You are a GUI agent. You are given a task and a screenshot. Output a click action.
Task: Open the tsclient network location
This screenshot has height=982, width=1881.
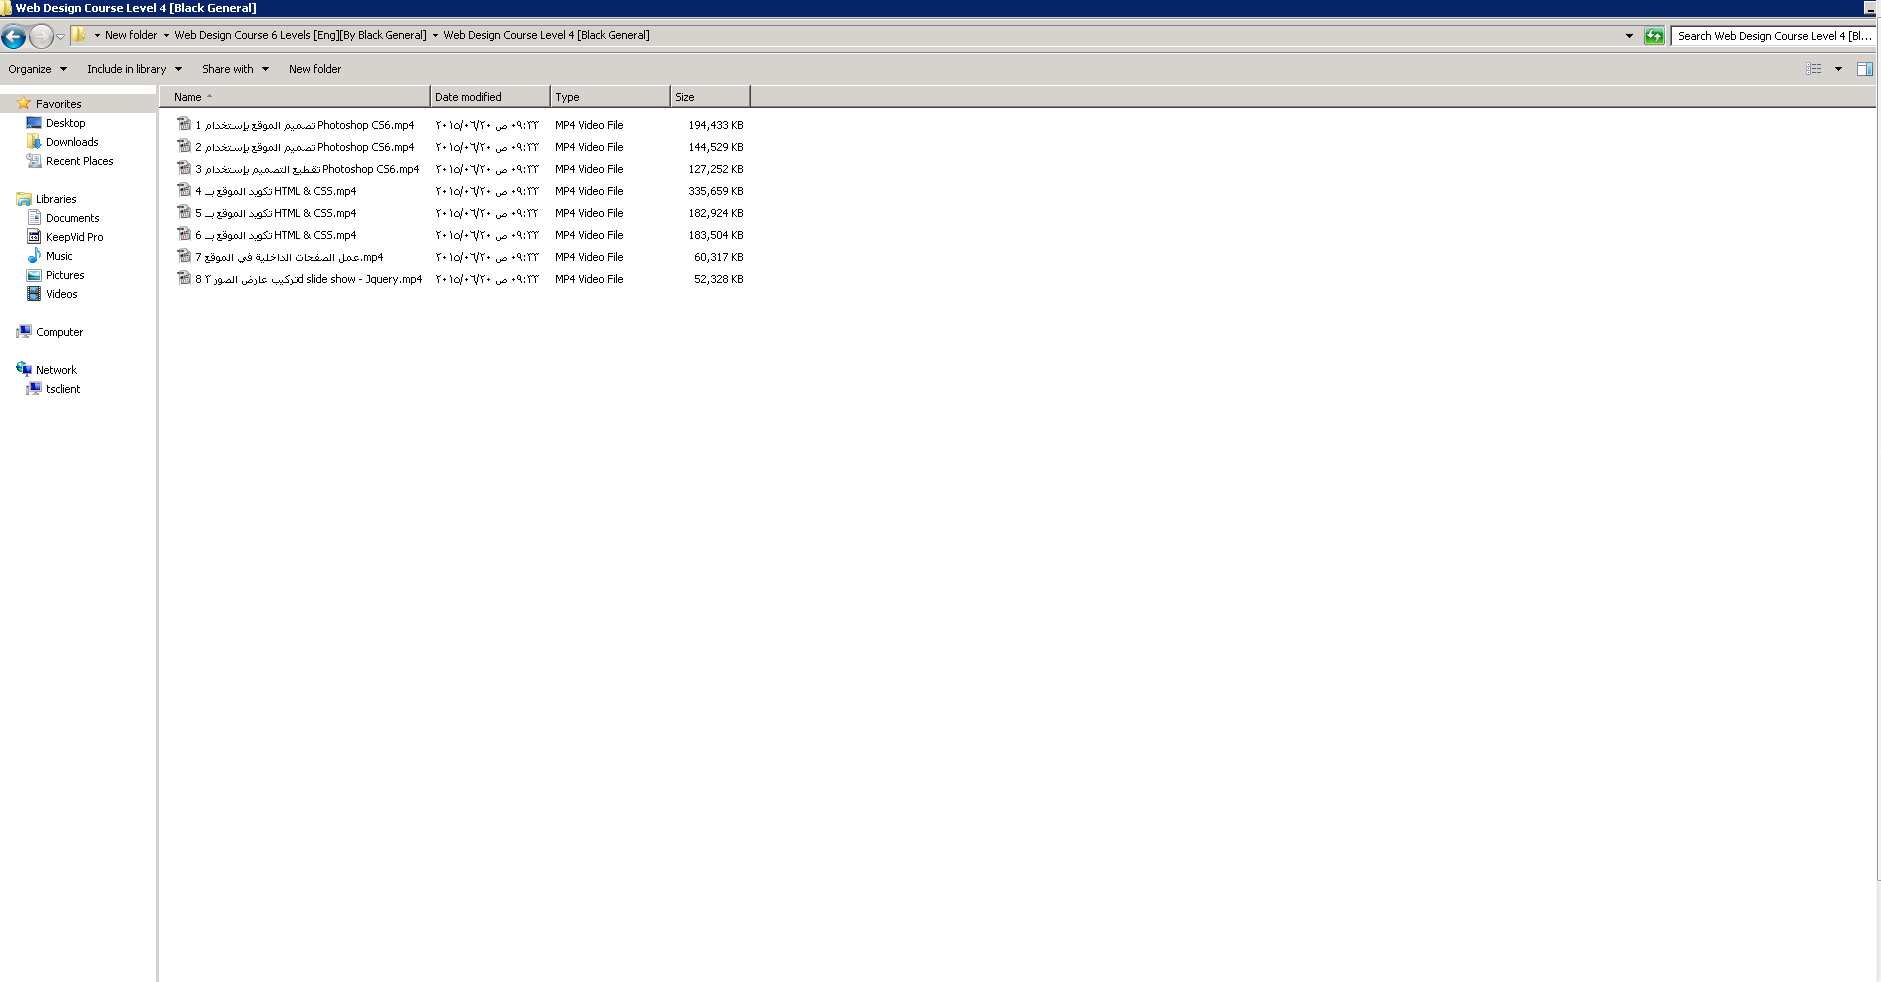[x=62, y=389]
